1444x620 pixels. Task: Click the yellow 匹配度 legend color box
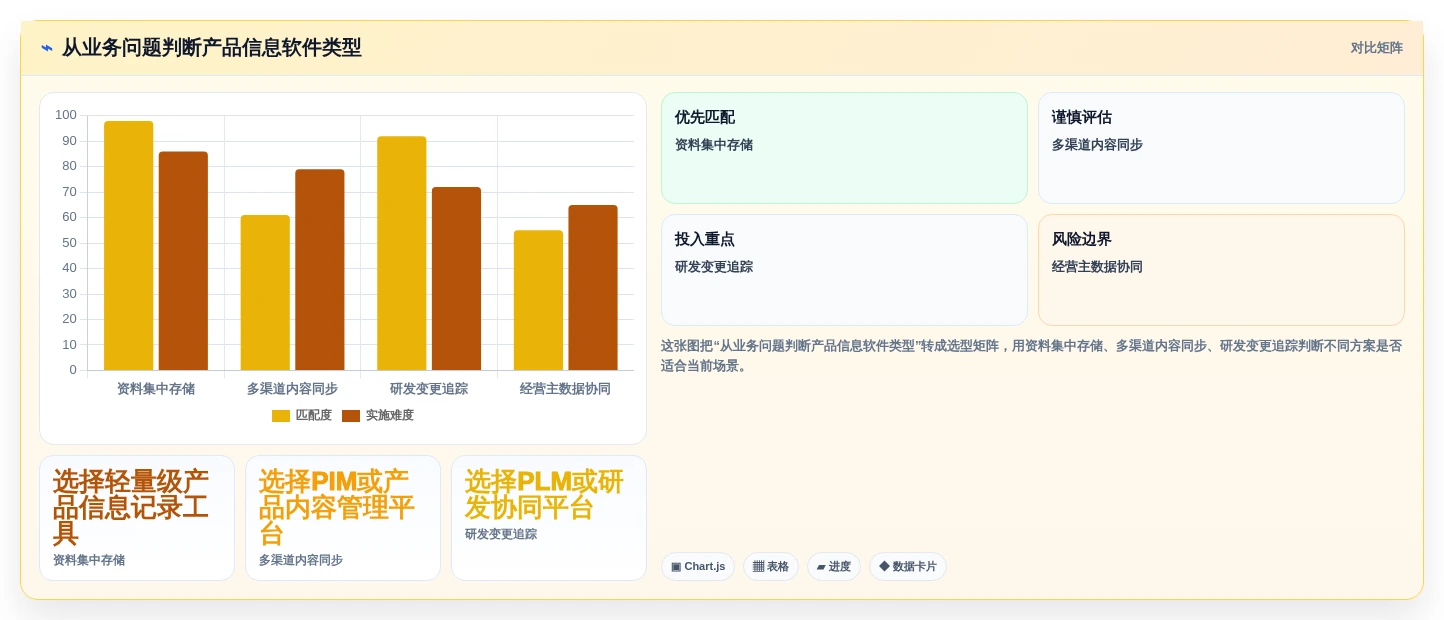(x=281, y=416)
